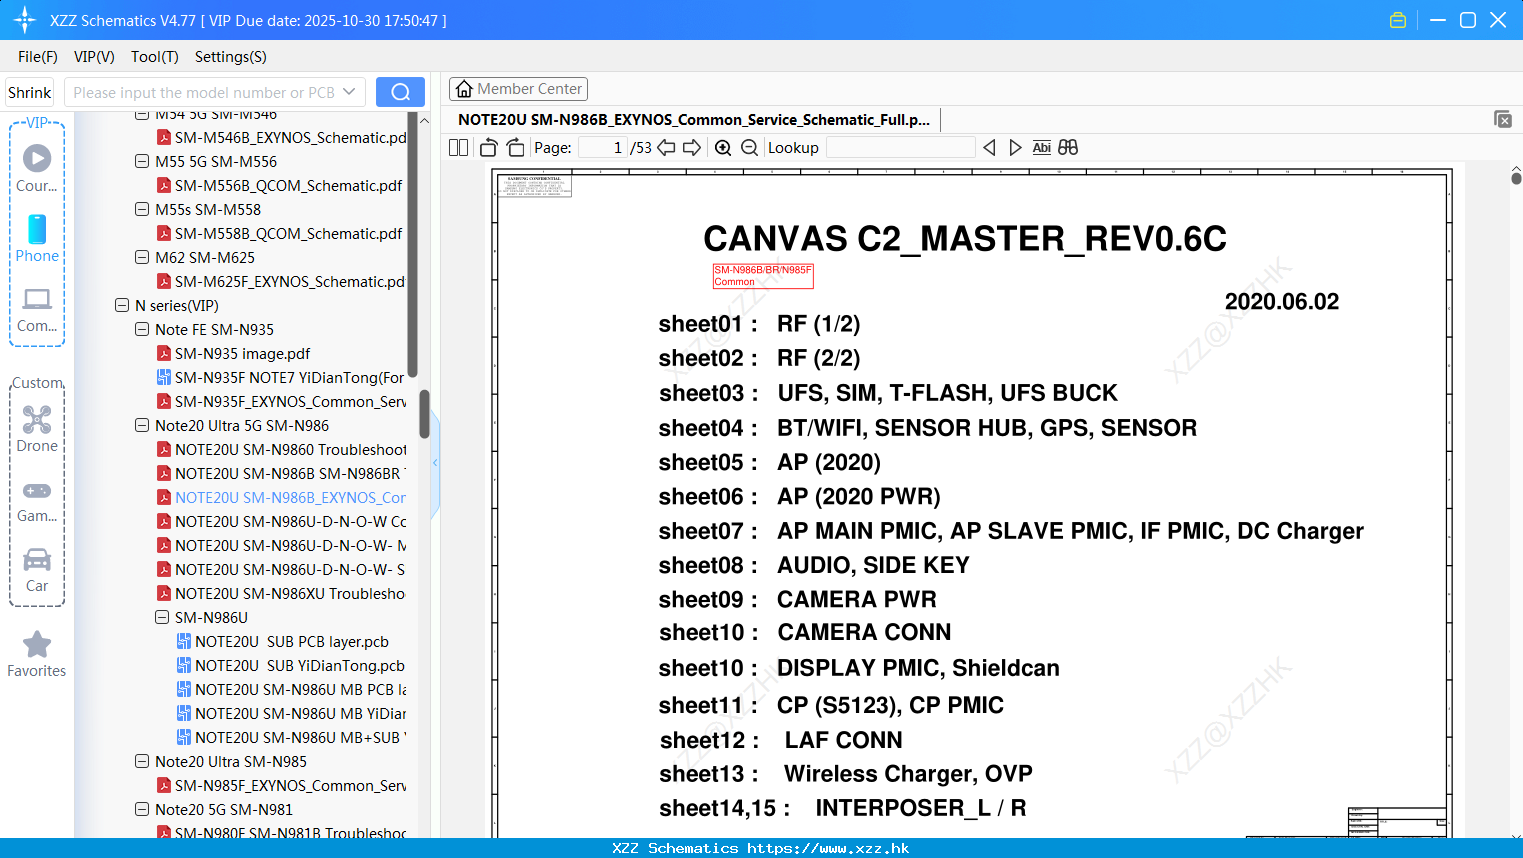Open NOTE20U SM-N986U MB+SUB file

point(291,737)
